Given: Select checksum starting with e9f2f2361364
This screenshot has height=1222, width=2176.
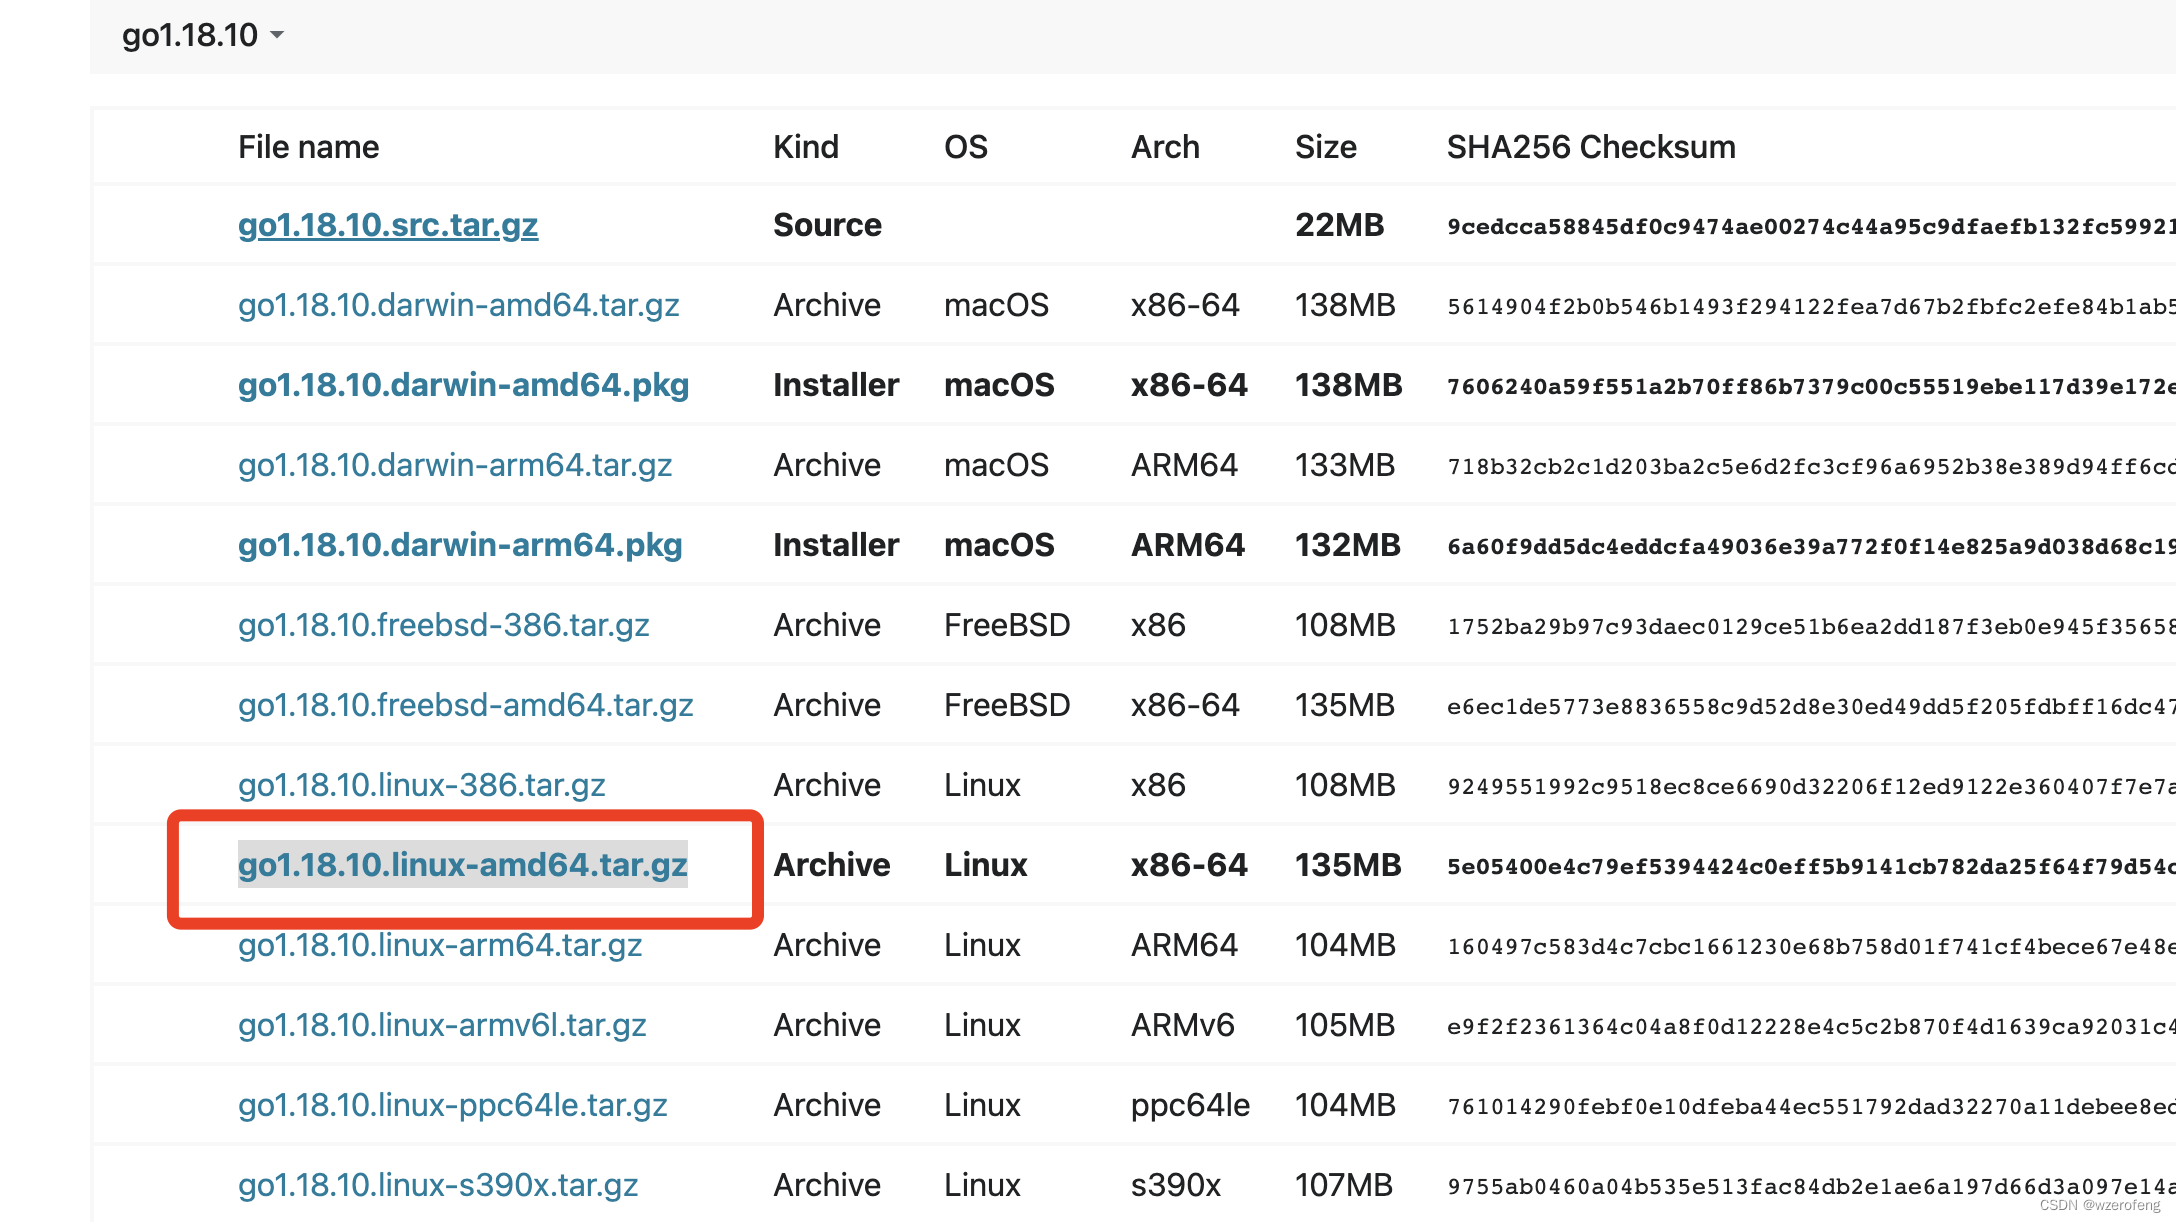Looking at the screenshot, I should [x=1811, y=1026].
